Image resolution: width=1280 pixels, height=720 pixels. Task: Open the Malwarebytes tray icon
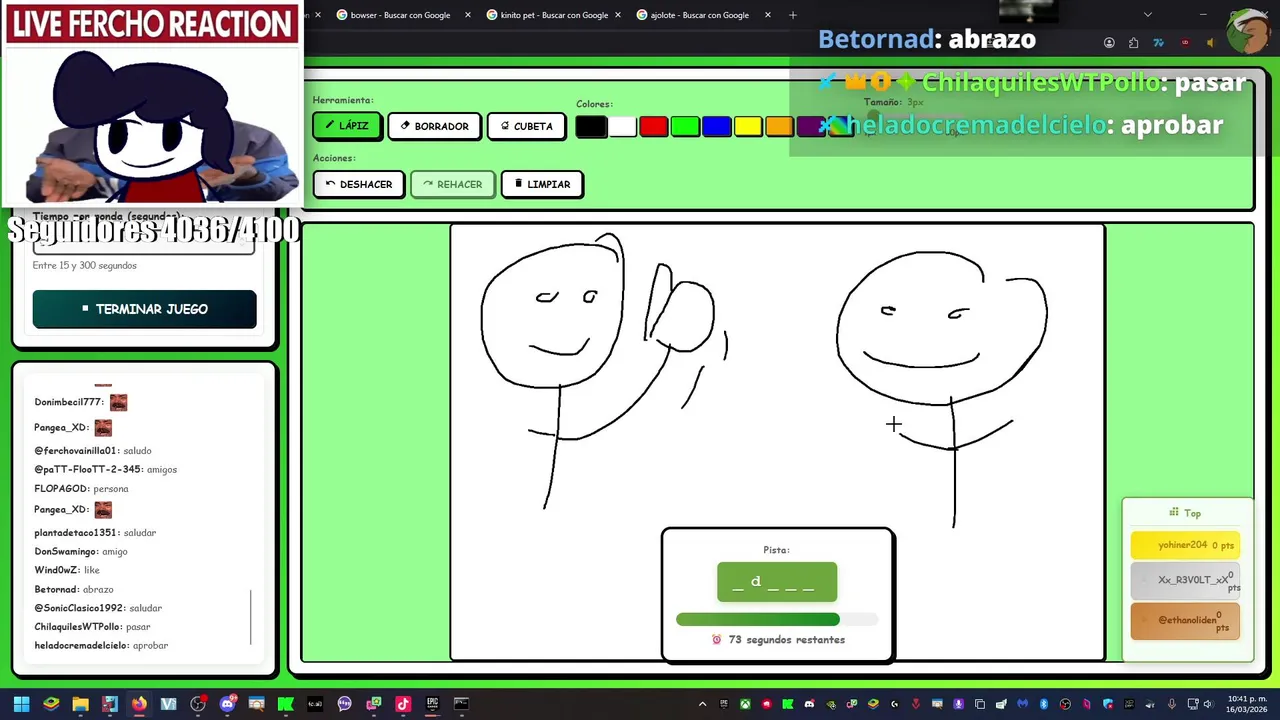tap(1023, 704)
